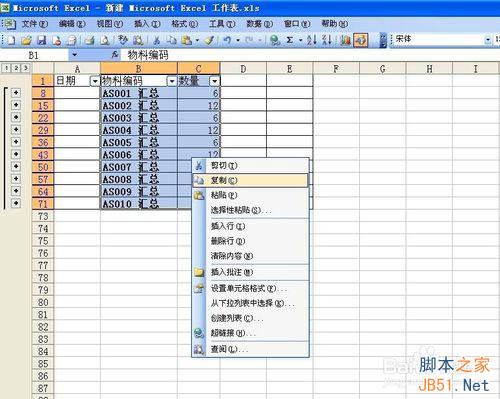500x399 pixels.
Task: Open the 帮助 menu
Action: [334, 24]
